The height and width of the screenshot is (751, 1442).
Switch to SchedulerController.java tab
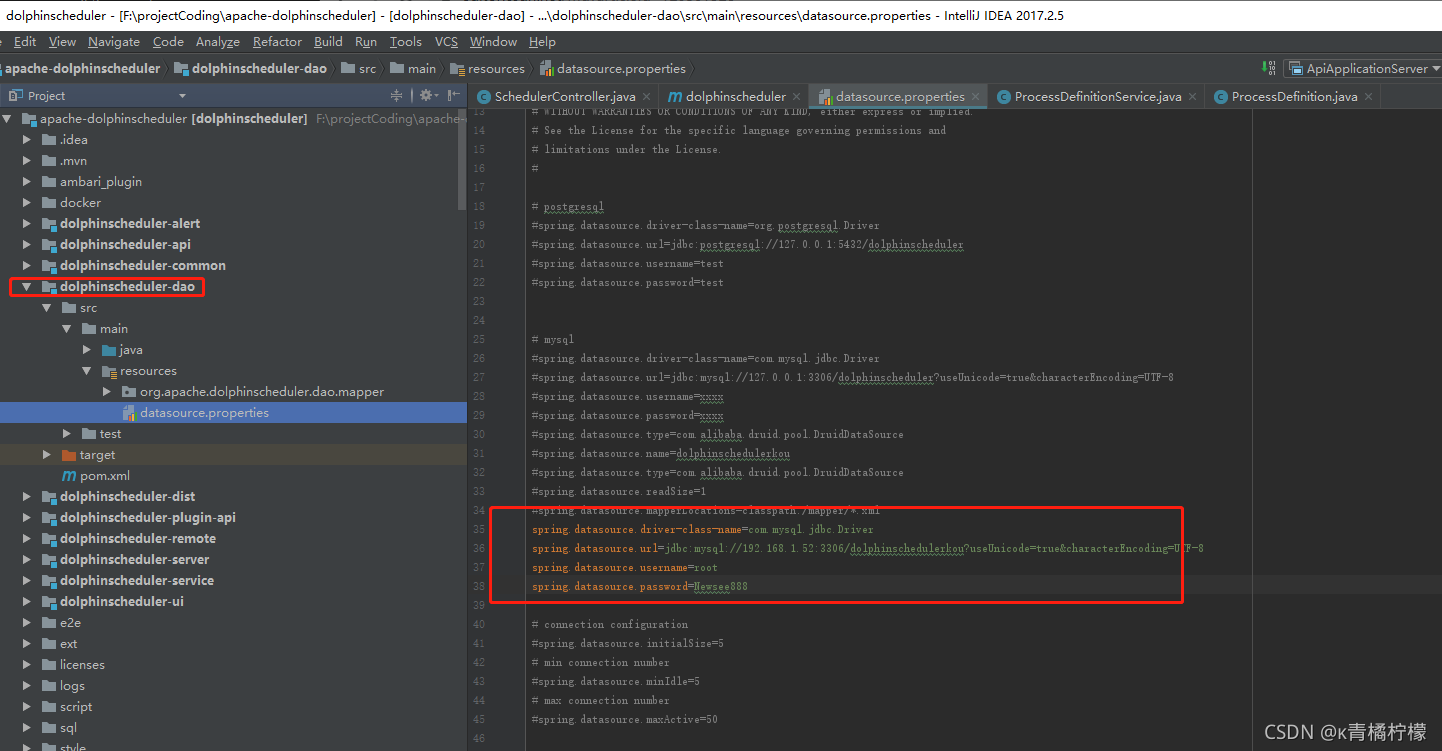pos(565,97)
